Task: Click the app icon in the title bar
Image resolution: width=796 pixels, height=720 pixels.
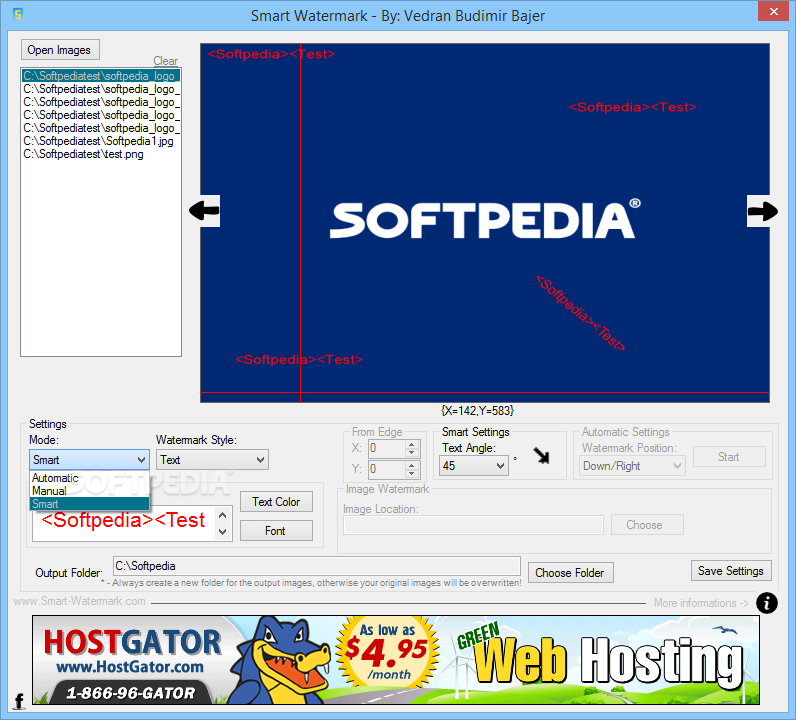Action: tap(18, 14)
